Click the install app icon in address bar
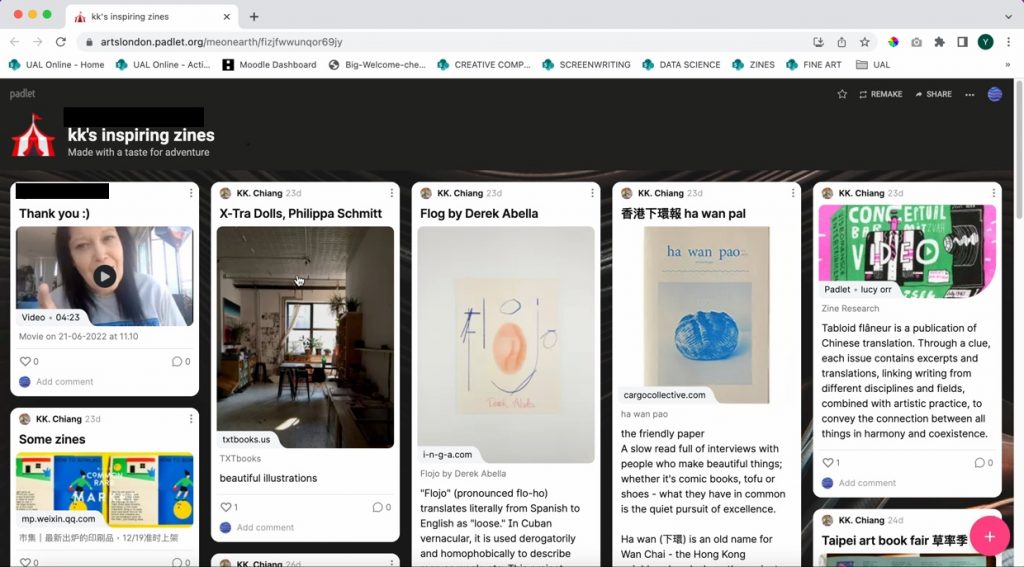Viewport: 1024px width, 567px height. coord(818,42)
